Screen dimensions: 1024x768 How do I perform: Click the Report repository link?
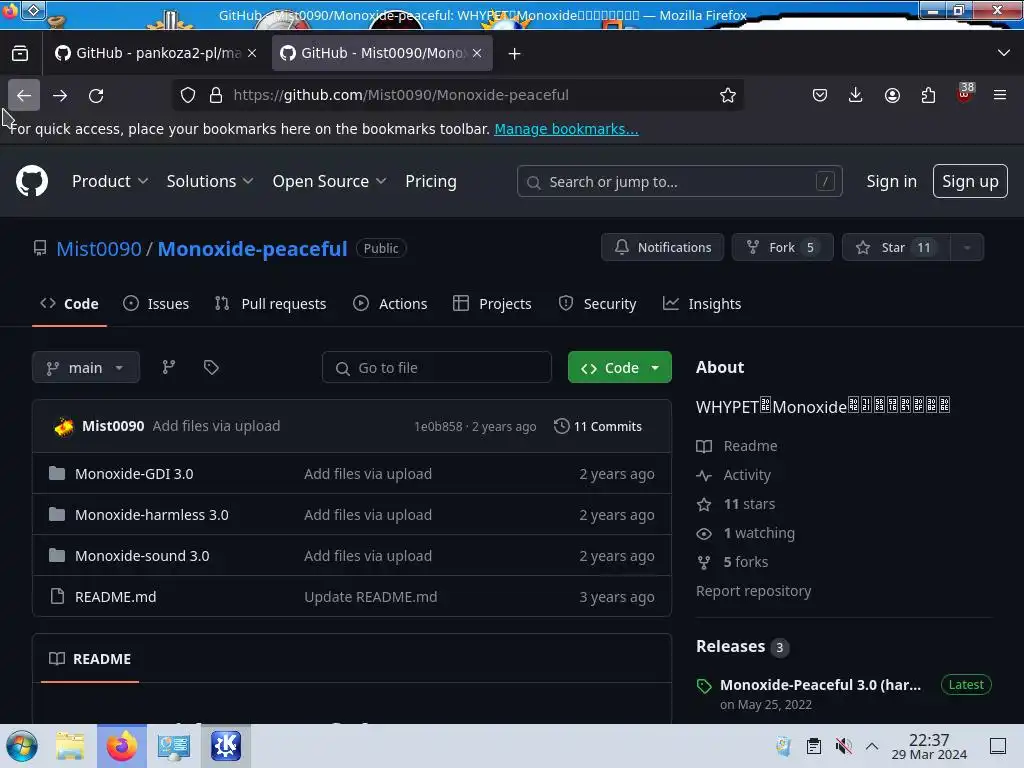point(754,591)
